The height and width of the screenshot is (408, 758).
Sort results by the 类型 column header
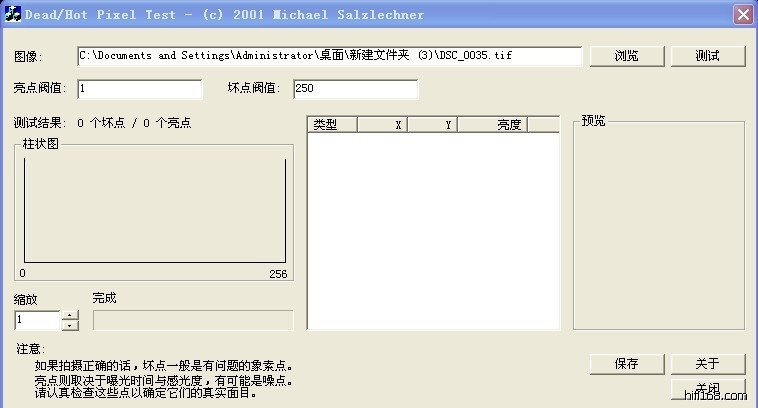332,125
